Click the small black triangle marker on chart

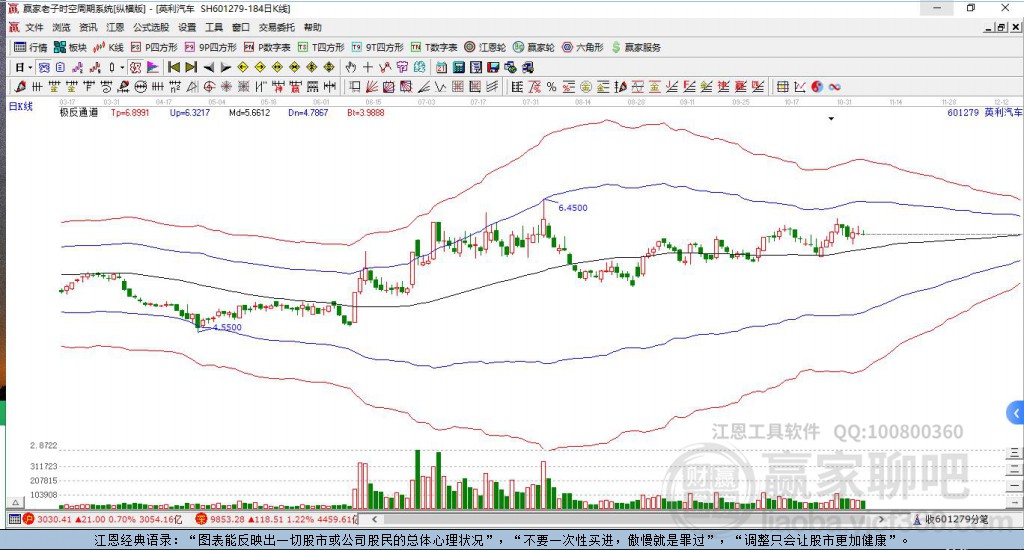click(x=831, y=119)
